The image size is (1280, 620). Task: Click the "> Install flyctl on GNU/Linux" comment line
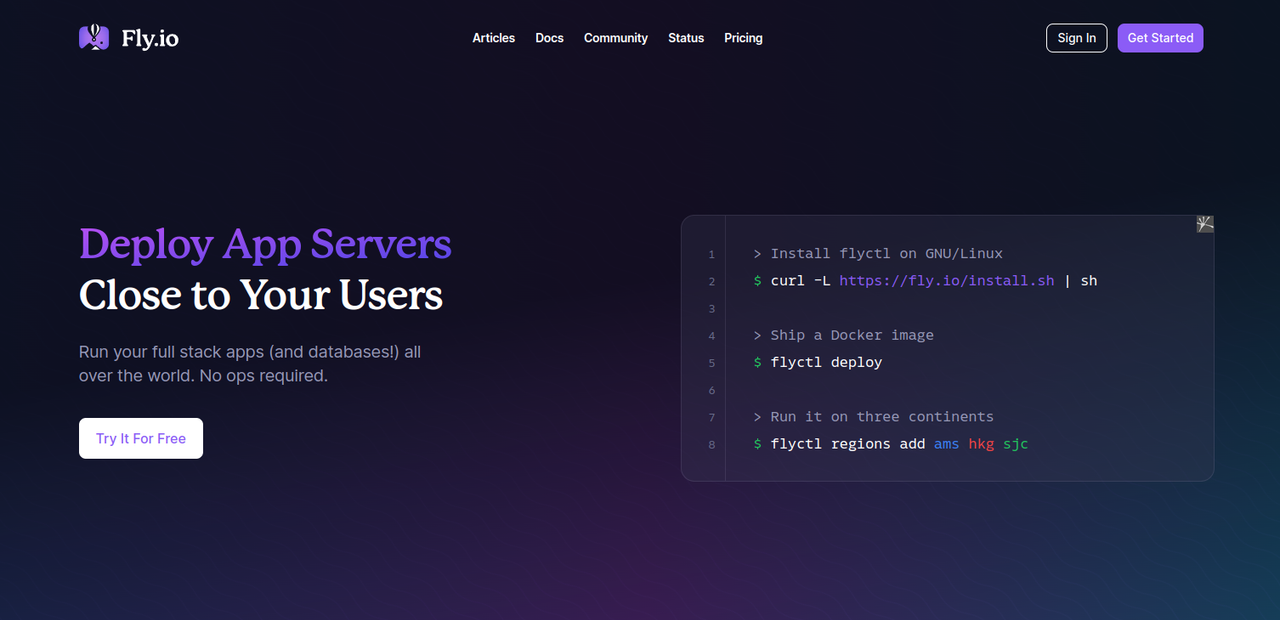[878, 254]
